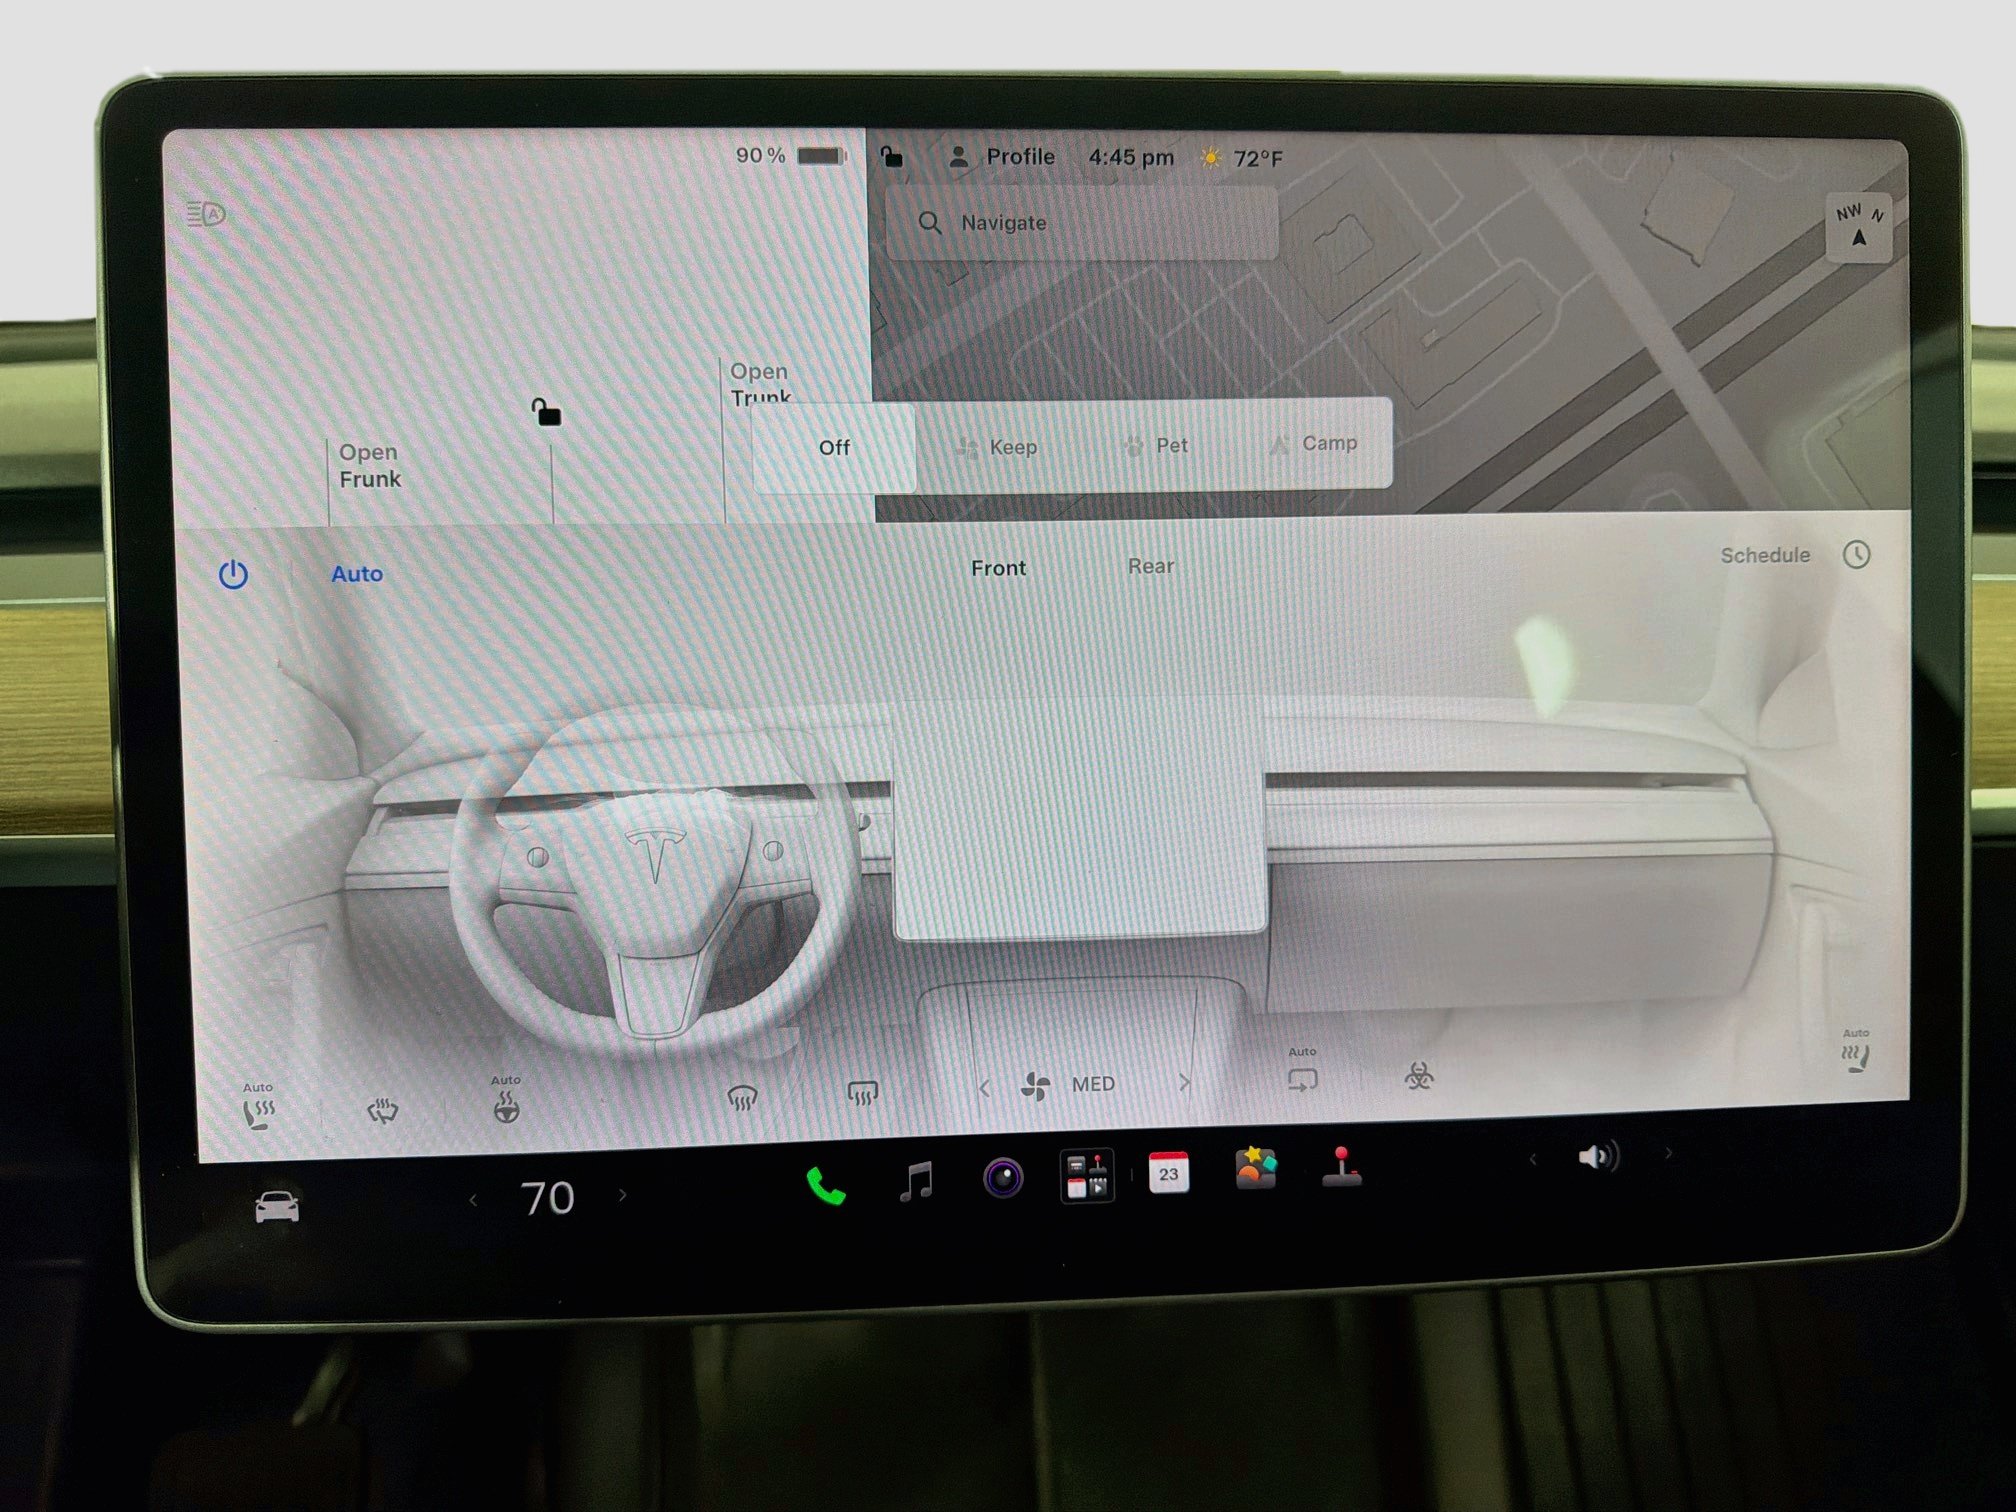
Task: Toggle wiper defrost heater
Action: click(382, 1109)
